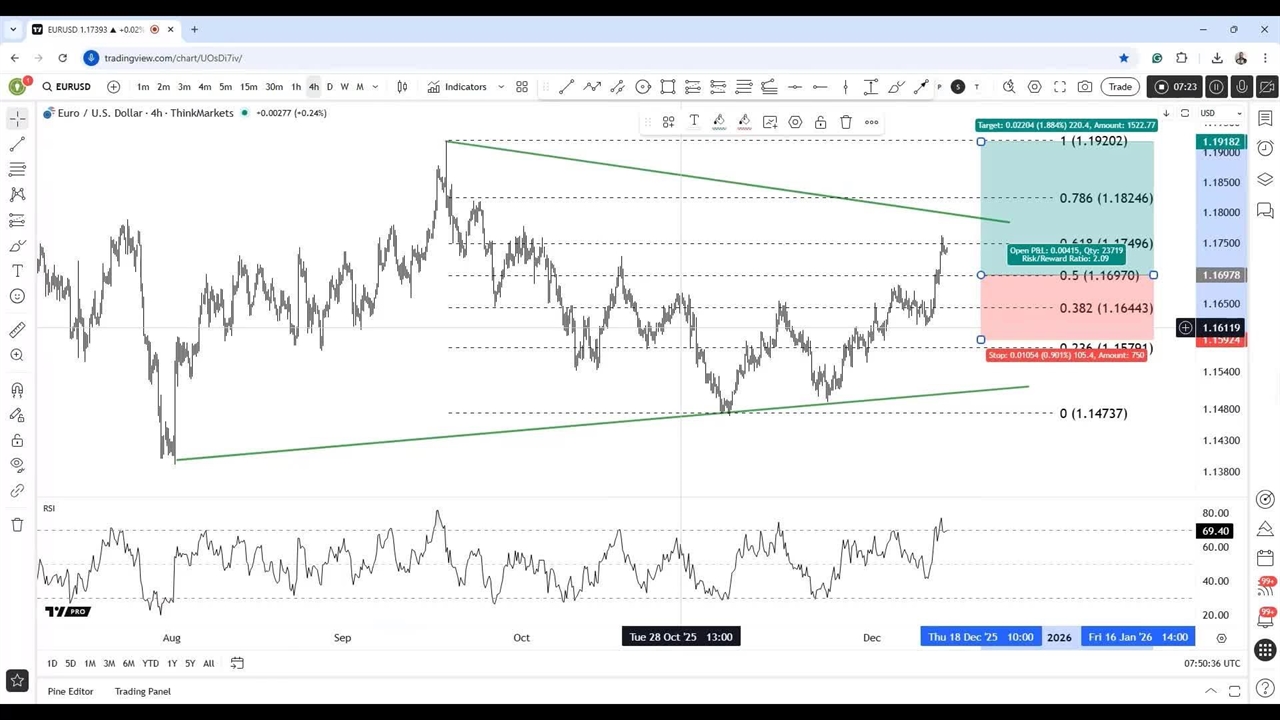Delete the selected drawing with trash icon
The image size is (1280, 720).
click(846, 122)
